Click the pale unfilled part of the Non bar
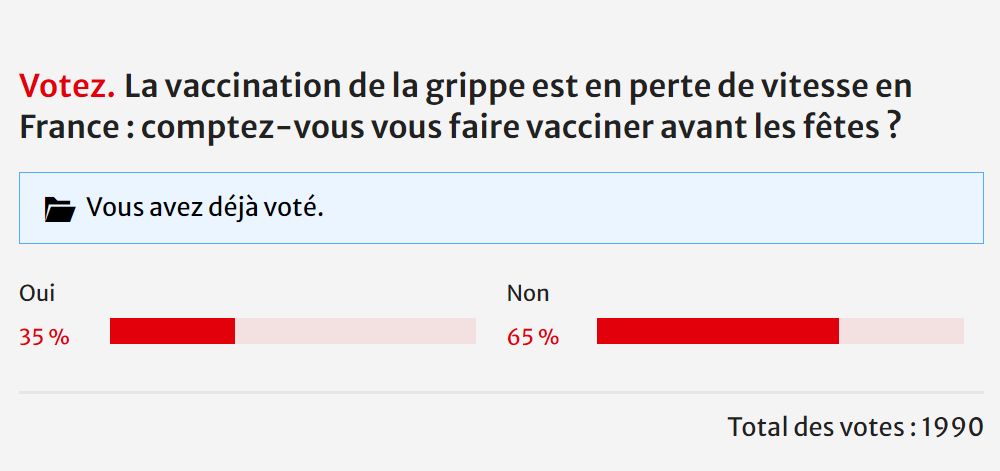The image size is (1000, 471). [901, 331]
